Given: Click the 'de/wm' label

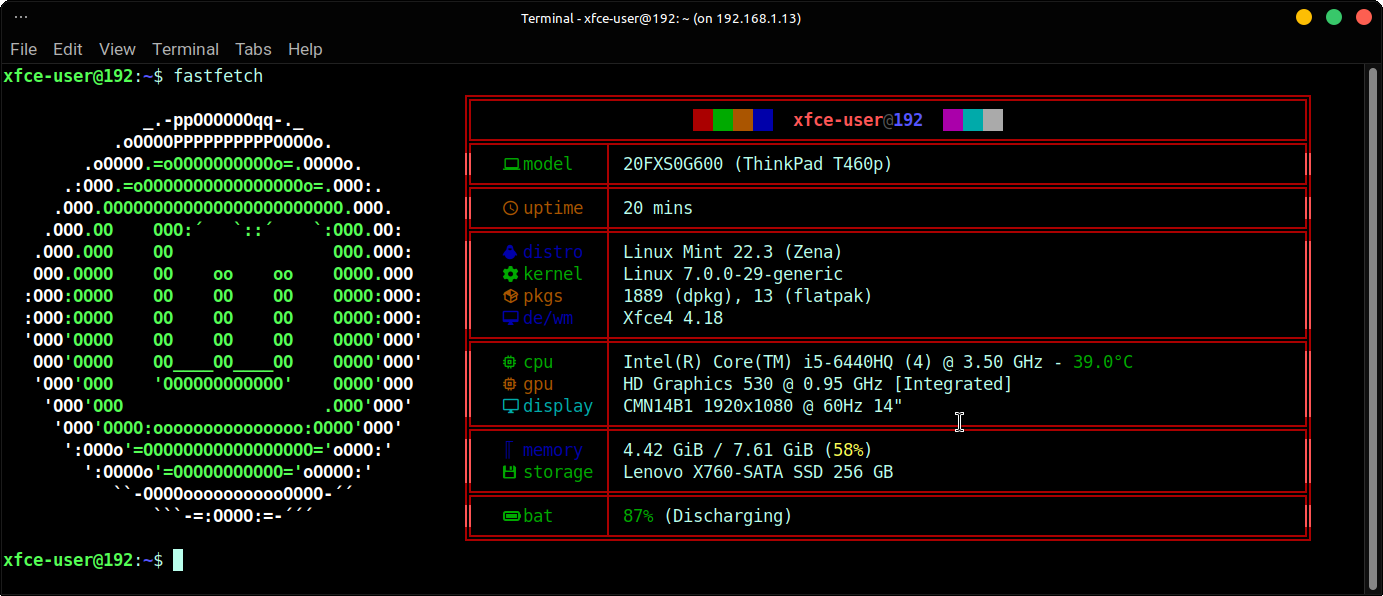Looking at the screenshot, I should 548,318.
